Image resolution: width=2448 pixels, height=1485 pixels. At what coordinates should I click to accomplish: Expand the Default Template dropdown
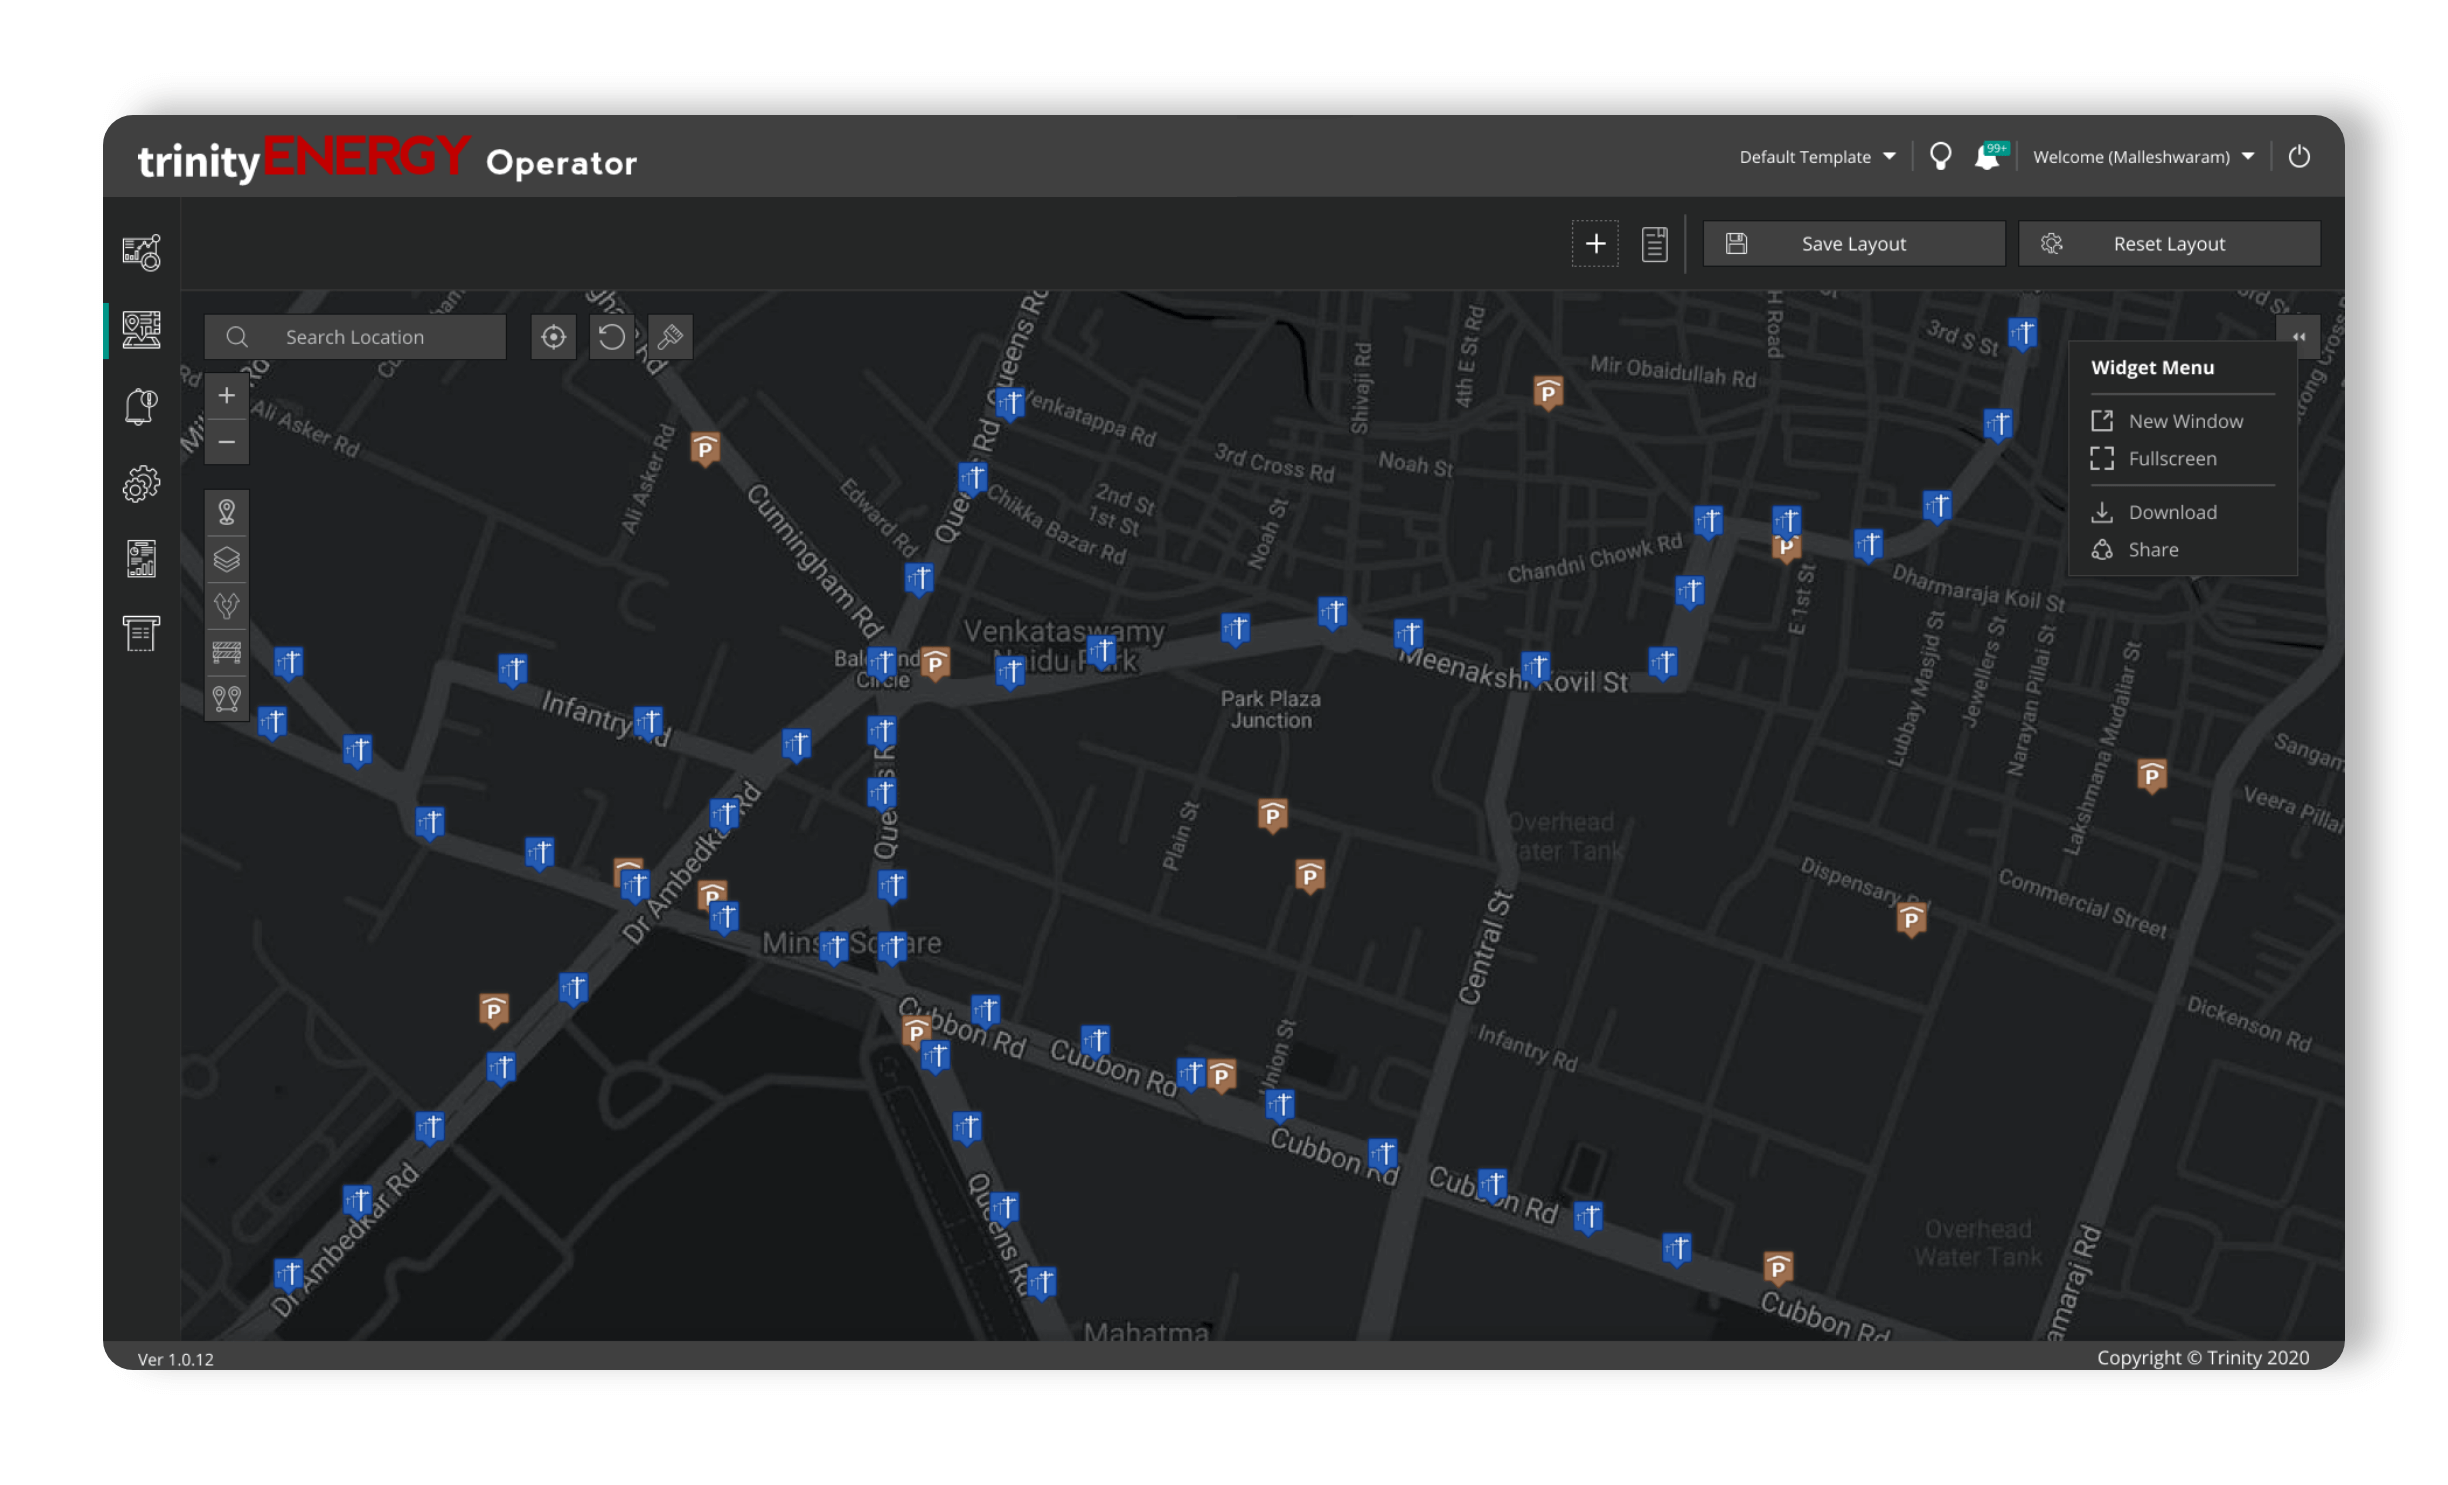[x=1816, y=157]
